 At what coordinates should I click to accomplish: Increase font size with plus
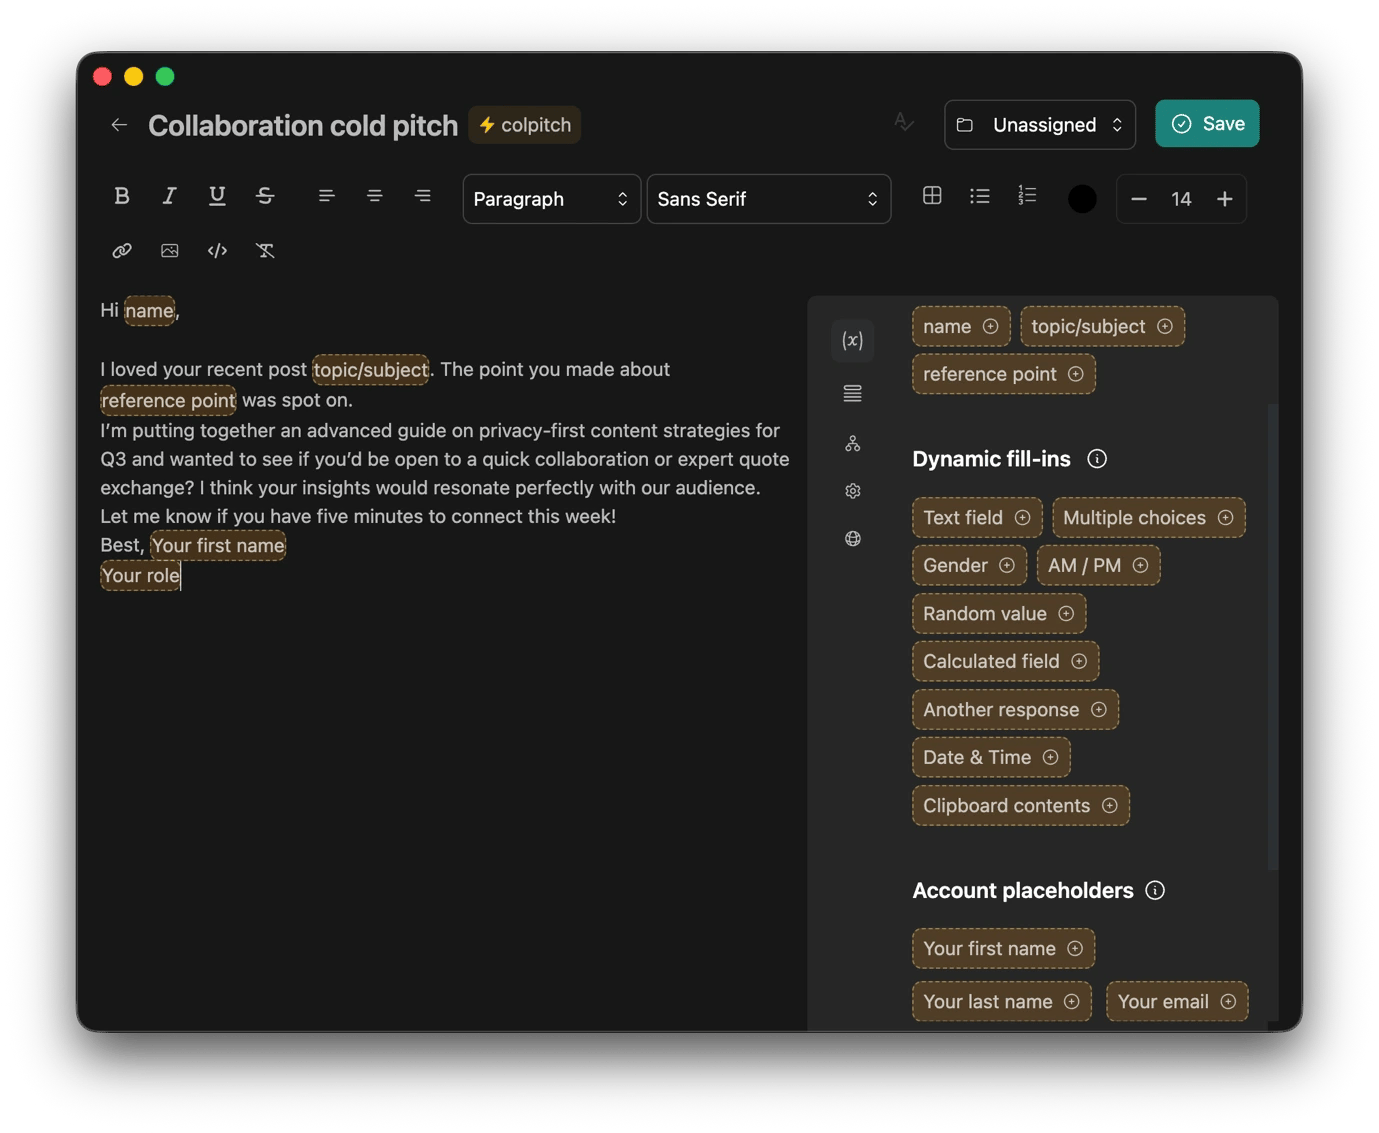pos(1224,199)
